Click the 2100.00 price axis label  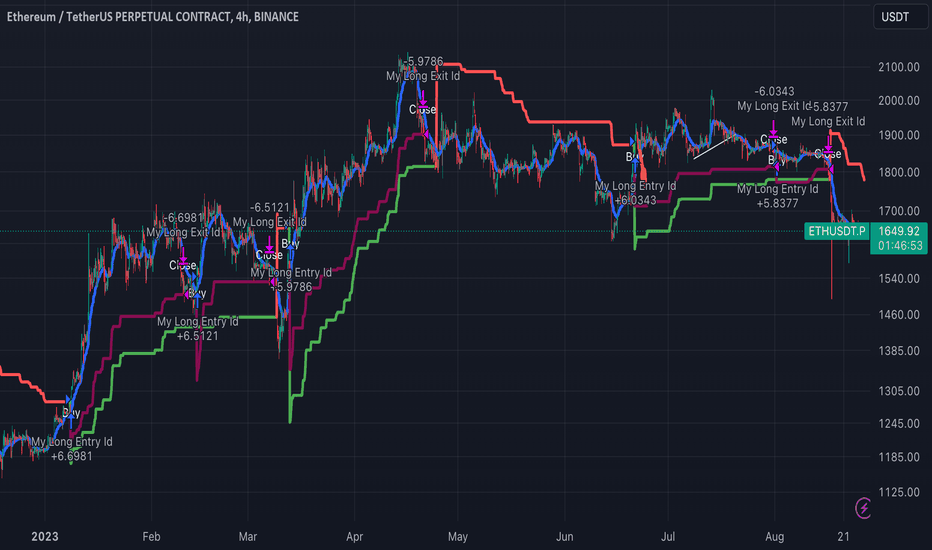pos(899,67)
